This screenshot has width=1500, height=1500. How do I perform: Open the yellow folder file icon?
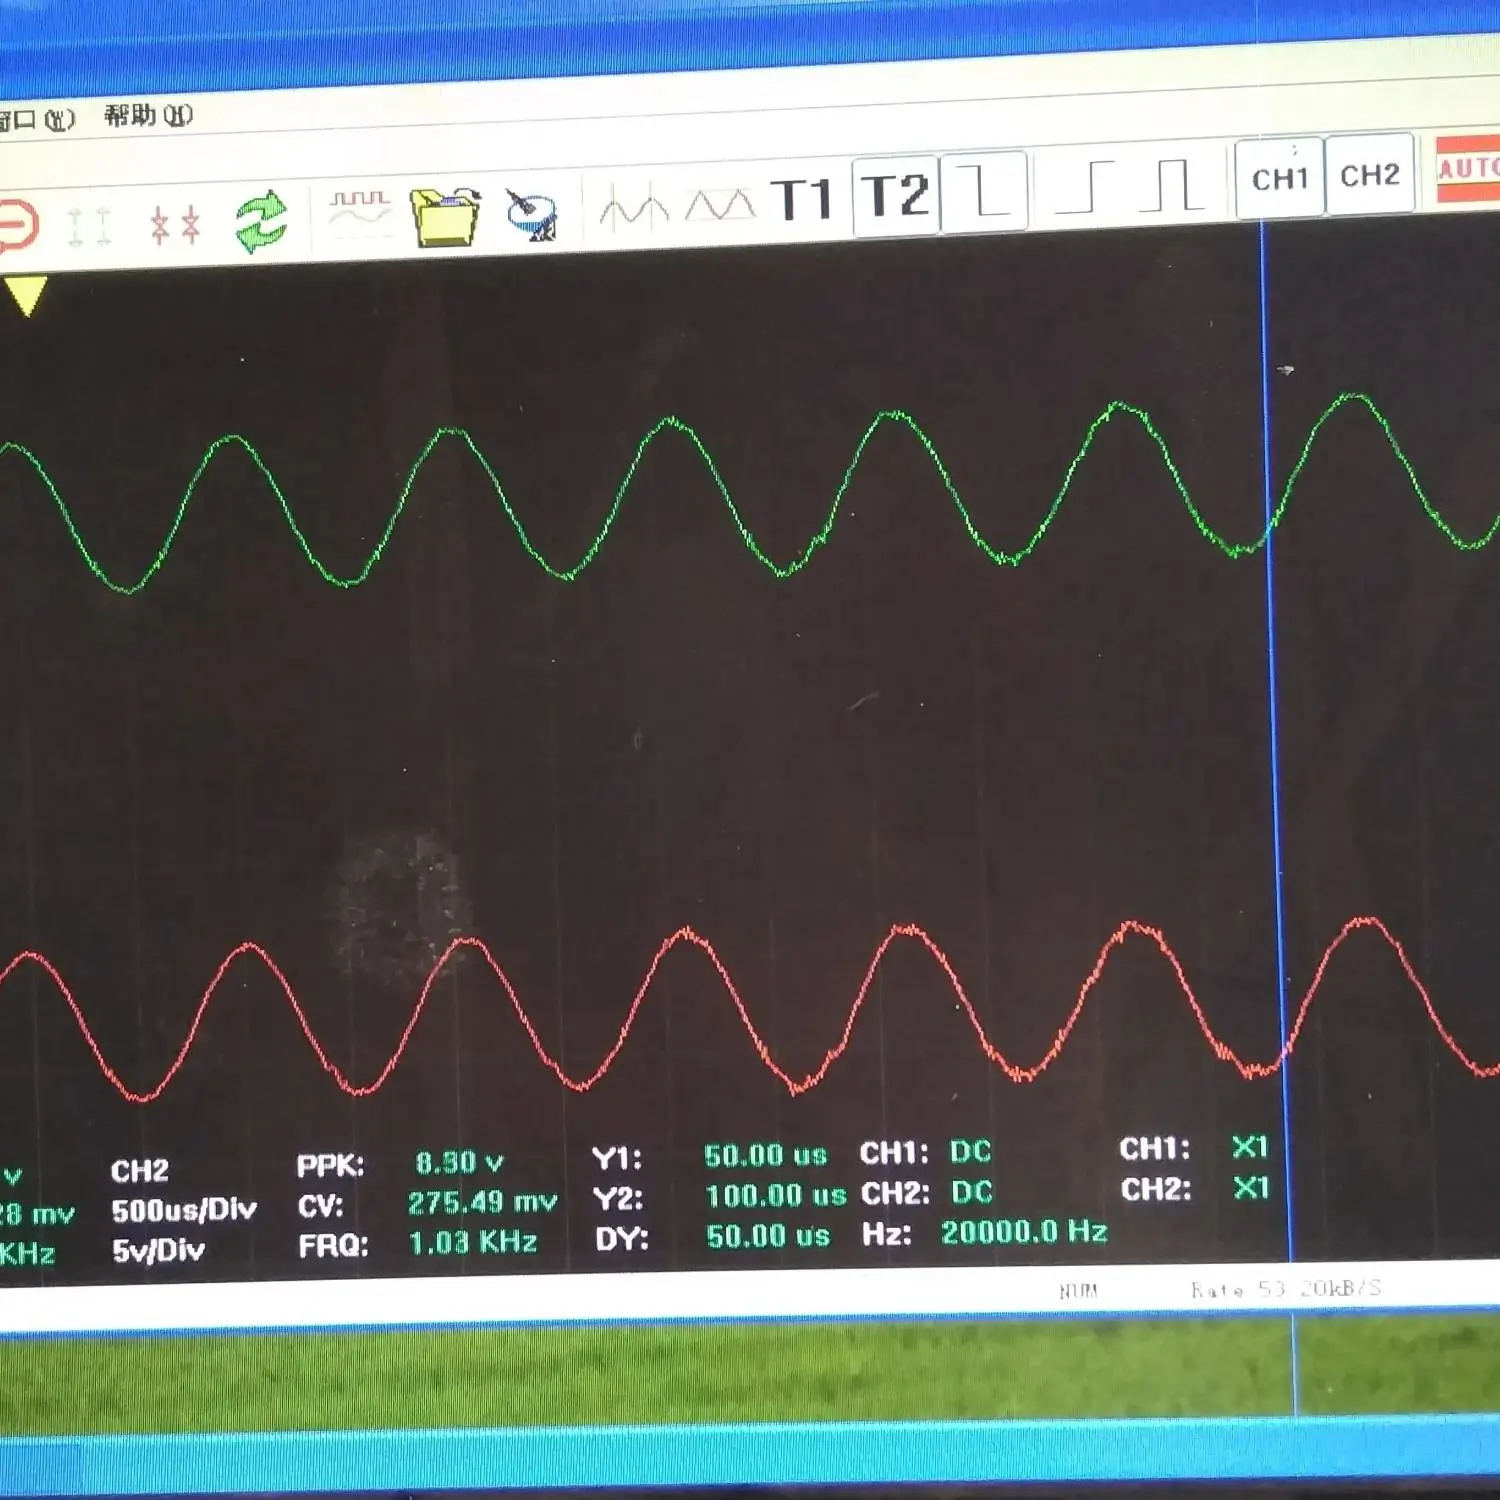click(444, 216)
